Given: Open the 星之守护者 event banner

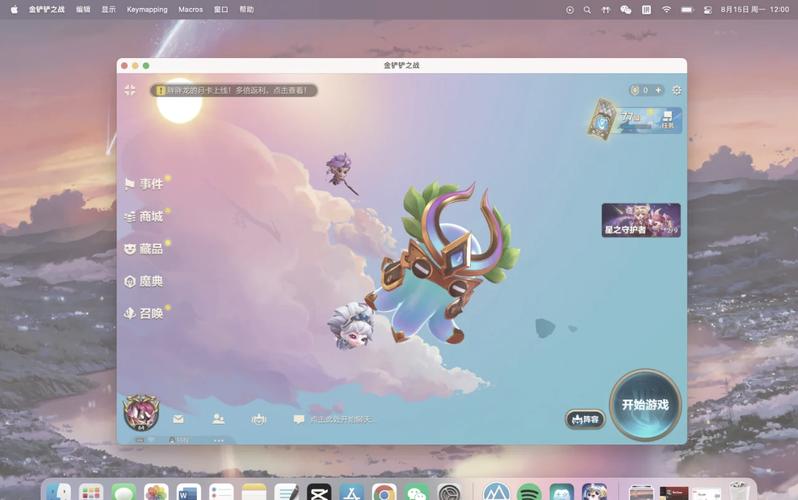Looking at the screenshot, I should [x=640, y=220].
